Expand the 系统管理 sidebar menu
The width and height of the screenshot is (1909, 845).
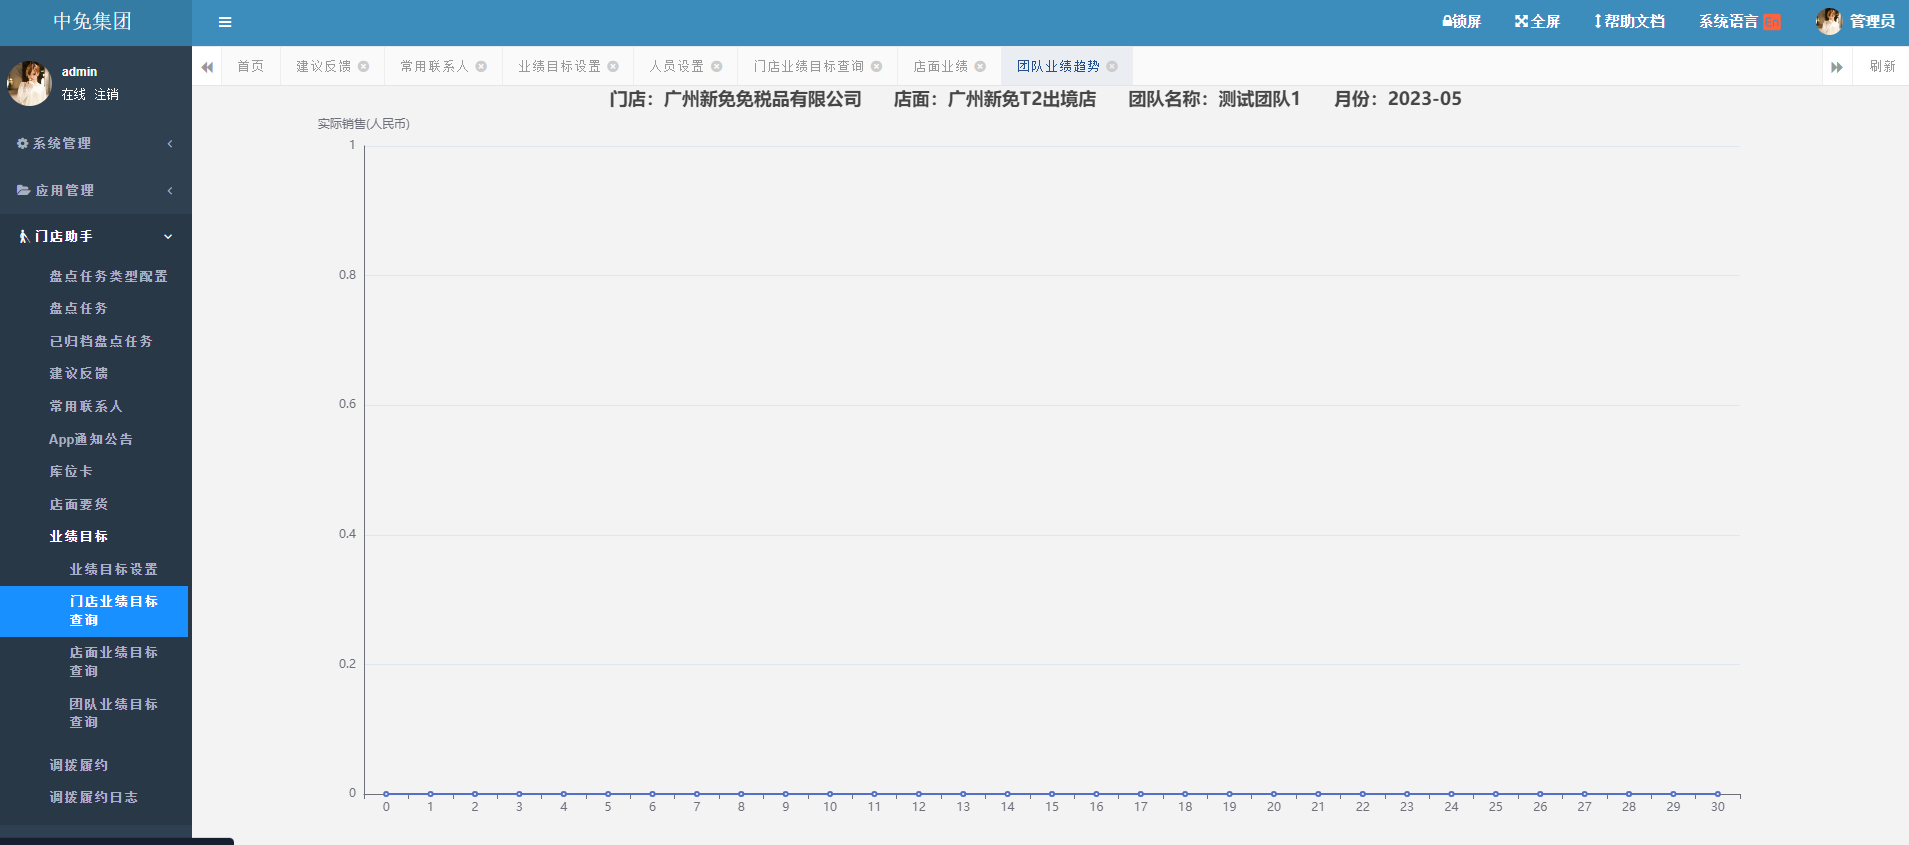pyautogui.click(x=95, y=144)
